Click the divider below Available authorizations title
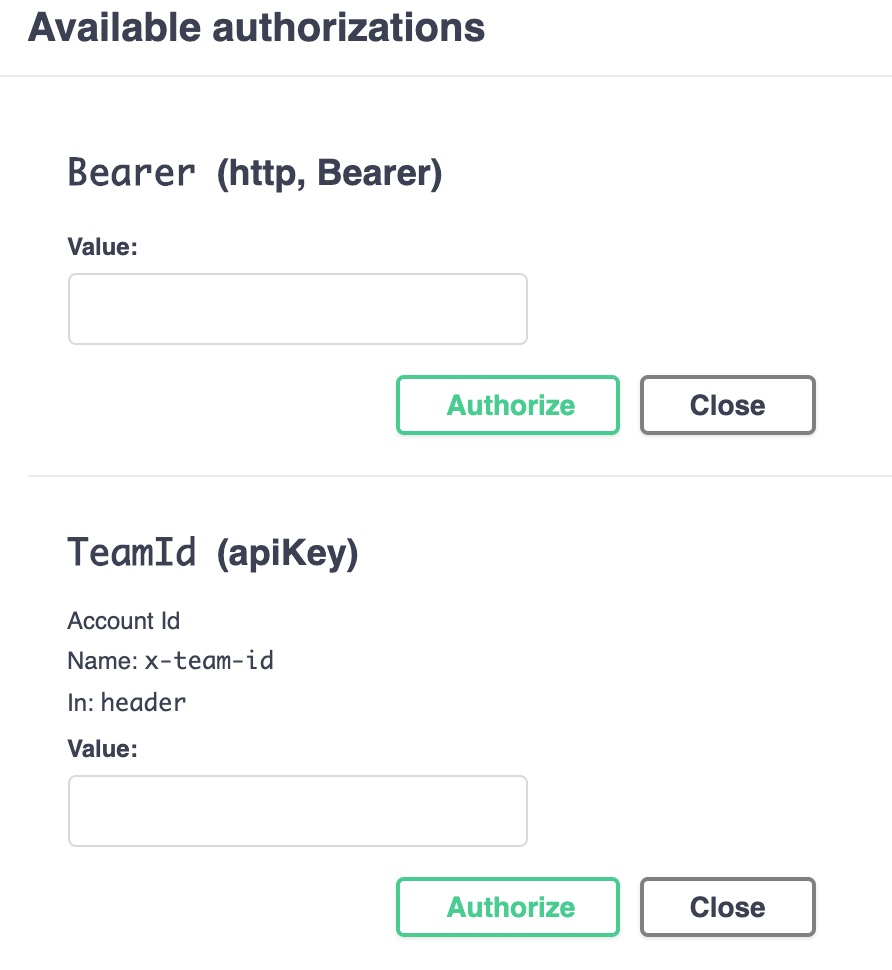The image size is (892, 970). [446, 76]
